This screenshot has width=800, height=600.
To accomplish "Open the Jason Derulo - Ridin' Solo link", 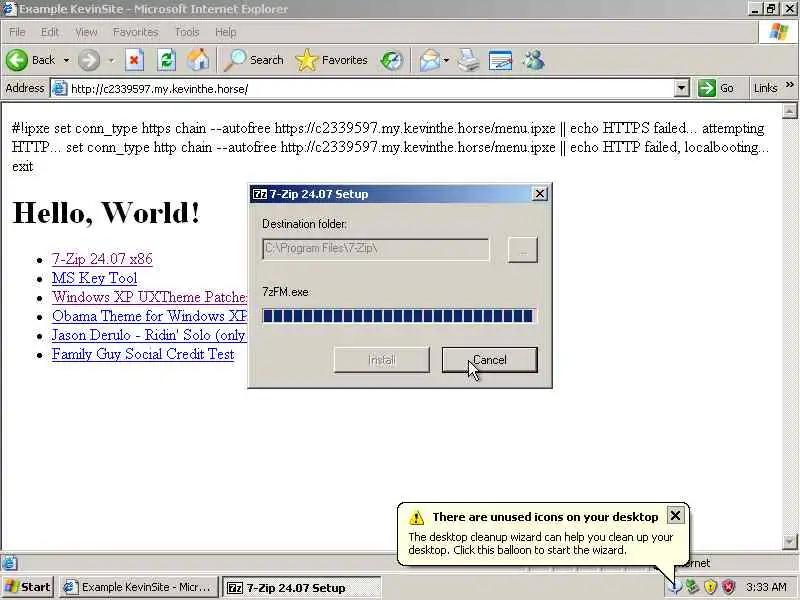I will click(149, 335).
